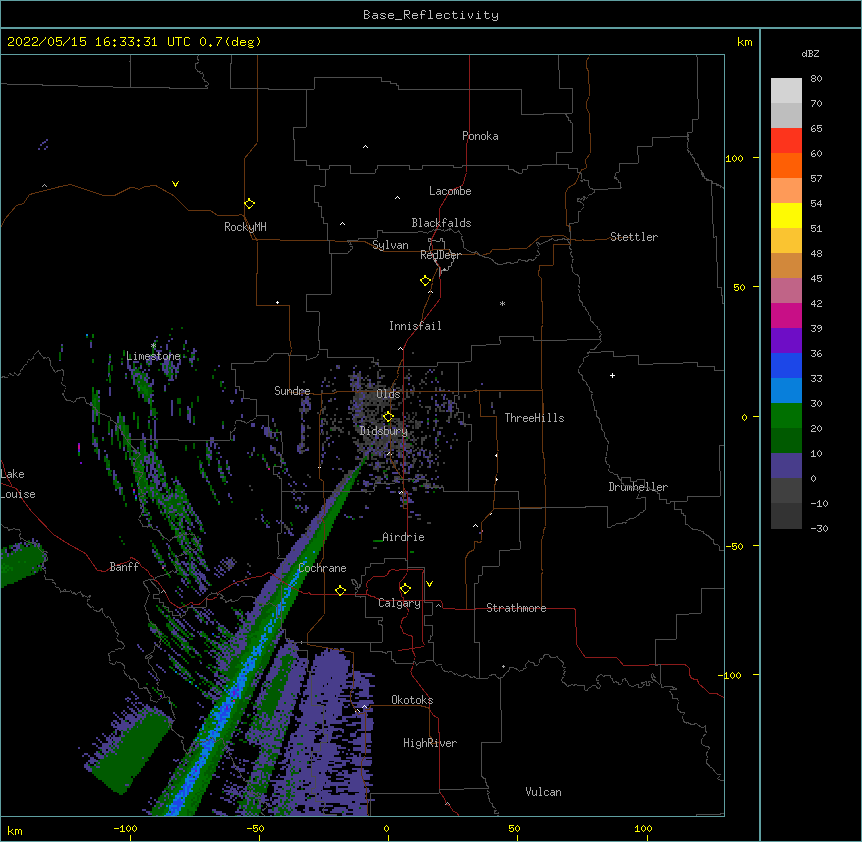Pick the bright yellow 54-51 dBZ swatch
The height and width of the screenshot is (842, 862).
click(786, 215)
